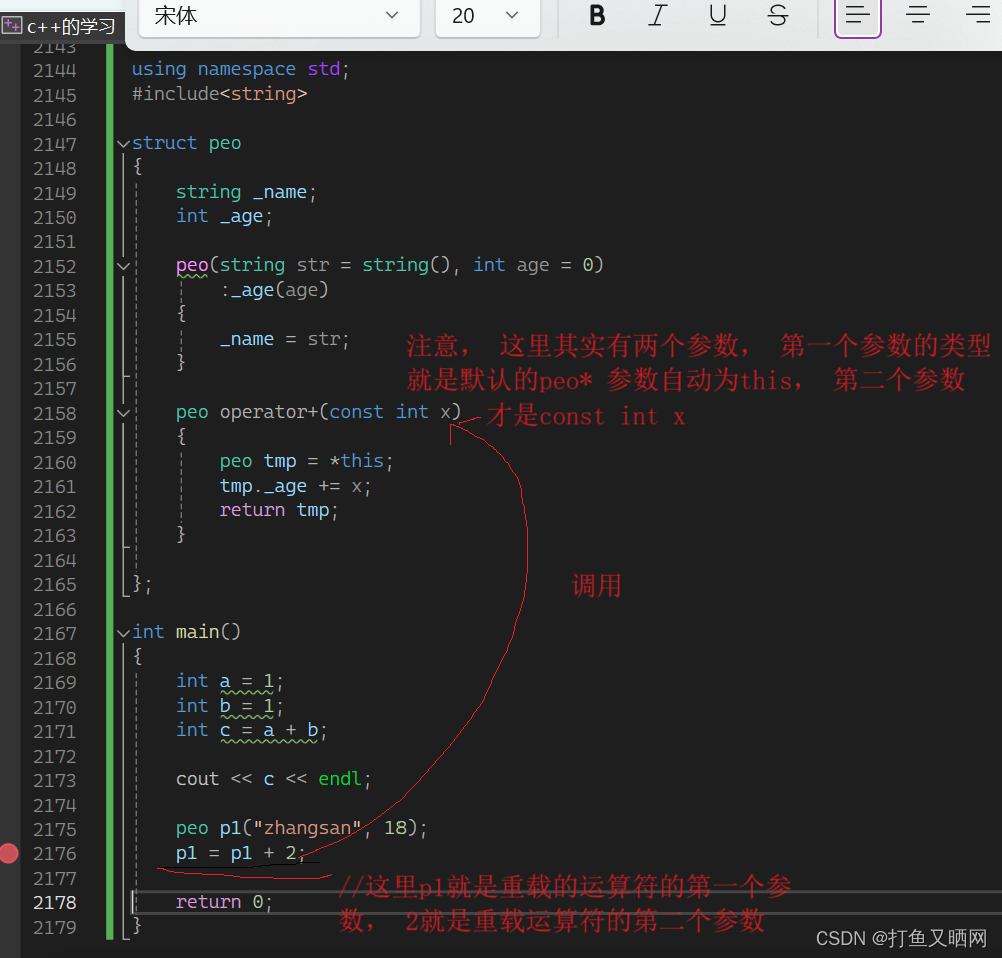The image size is (1002, 958).
Task: Place cursor on 'using namespace std;' line
Action: pyautogui.click(x=240, y=69)
